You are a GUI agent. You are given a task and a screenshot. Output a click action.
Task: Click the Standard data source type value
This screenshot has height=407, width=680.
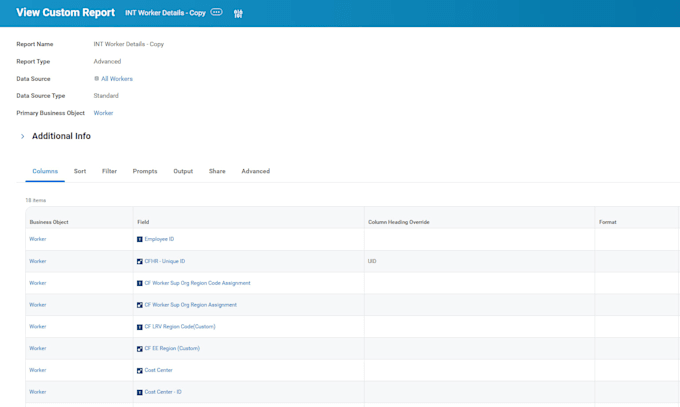tap(106, 95)
